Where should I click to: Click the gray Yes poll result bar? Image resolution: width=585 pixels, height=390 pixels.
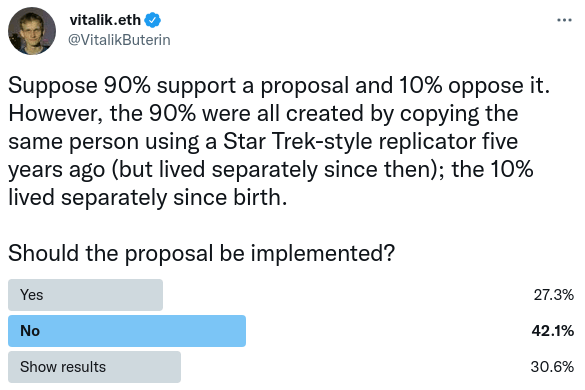[x=85, y=295]
